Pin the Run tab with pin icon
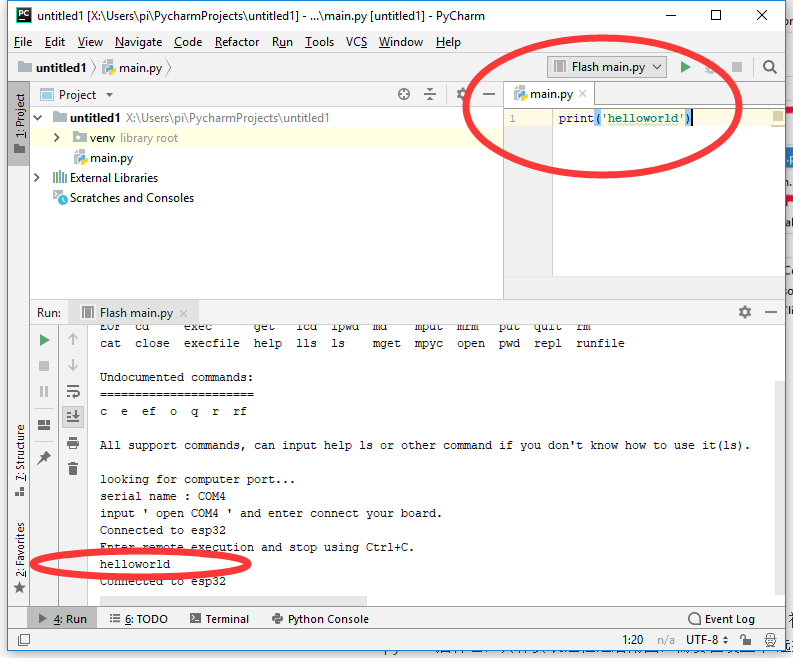 pyautogui.click(x=44, y=457)
